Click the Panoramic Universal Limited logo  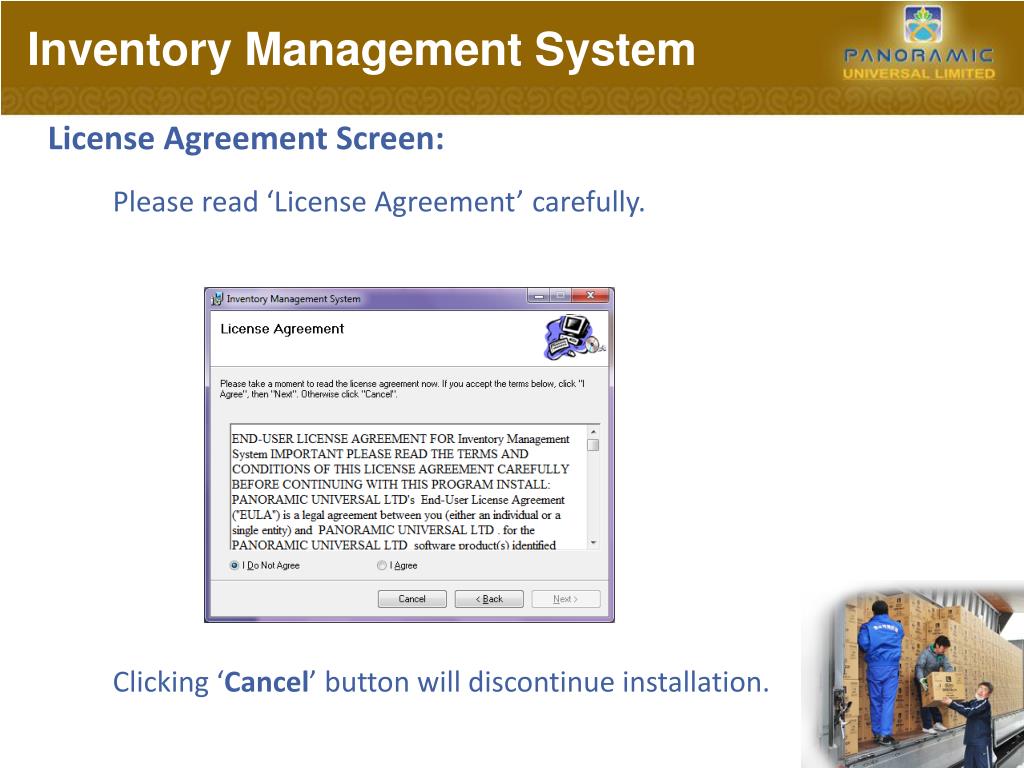click(919, 43)
